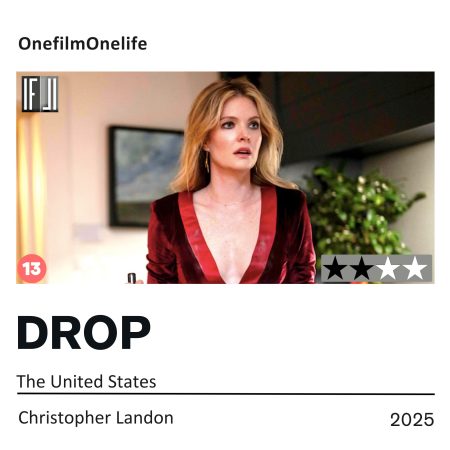Click the small bottle at the bottom of still

click(132, 278)
